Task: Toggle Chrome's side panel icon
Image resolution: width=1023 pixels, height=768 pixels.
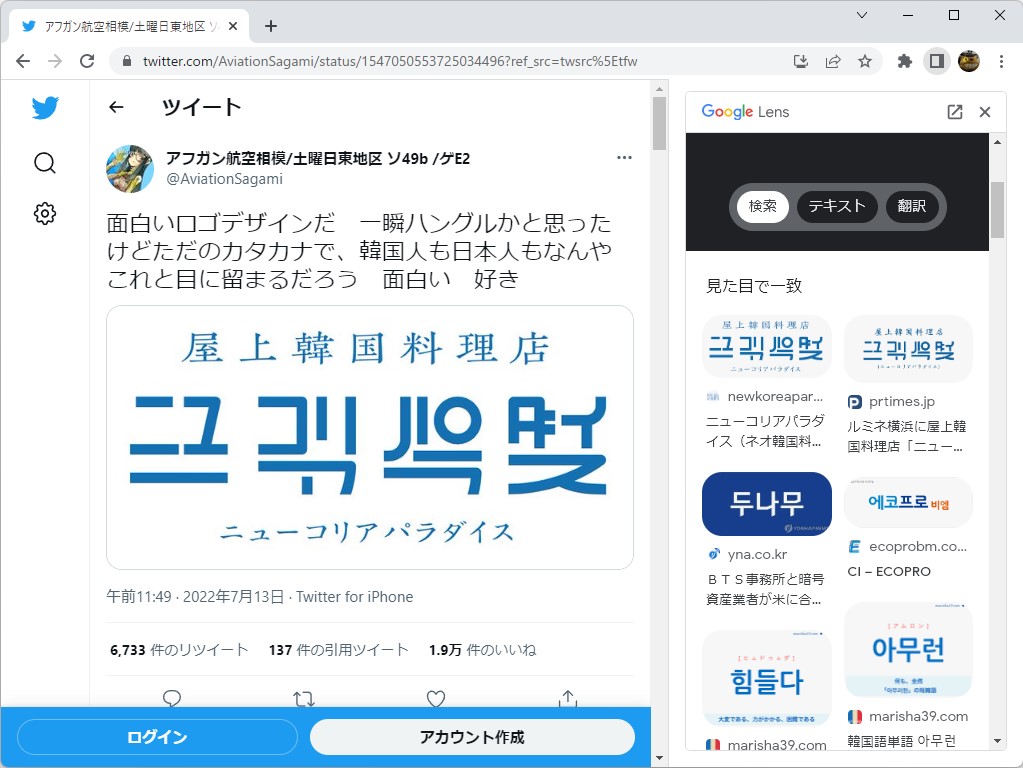Action: click(x=936, y=61)
